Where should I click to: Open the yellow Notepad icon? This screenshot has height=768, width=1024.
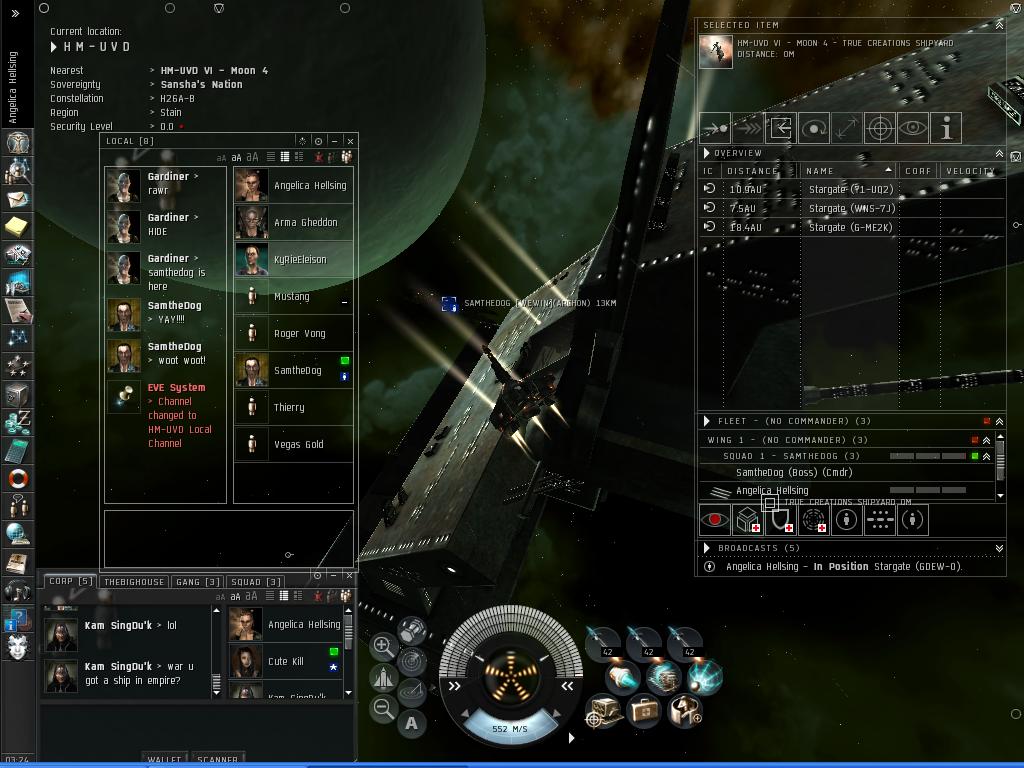(18, 226)
